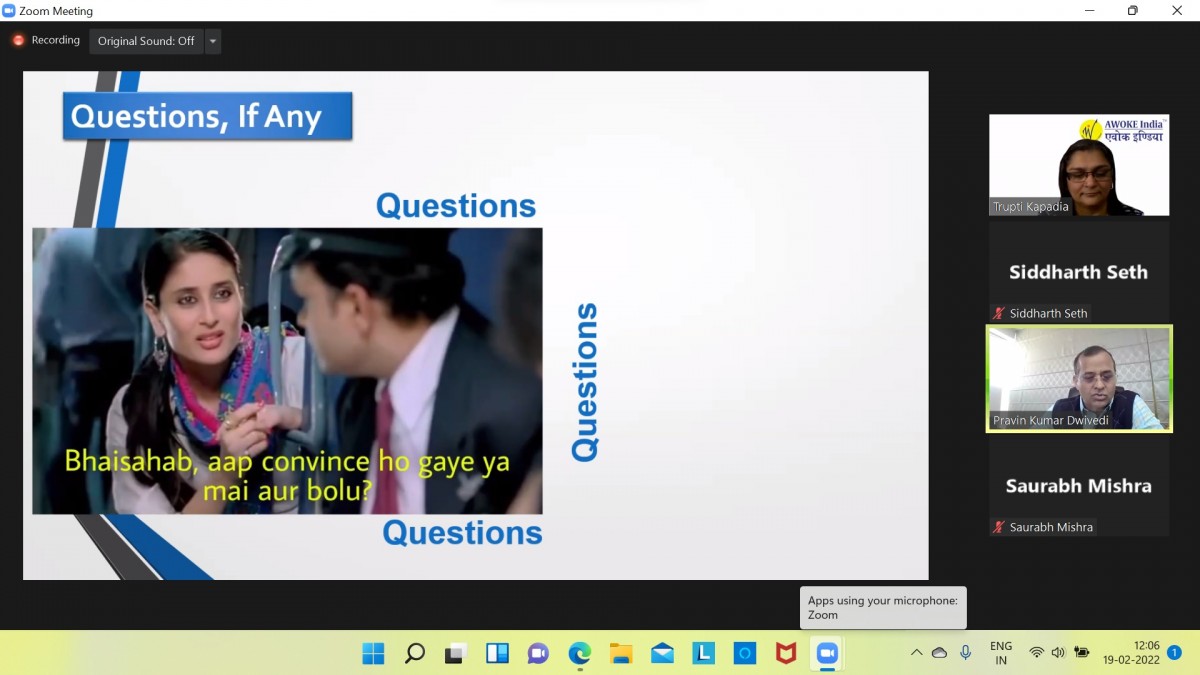
Task: Open the Original Sound dropdown arrow
Action: (x=212, y=41)
